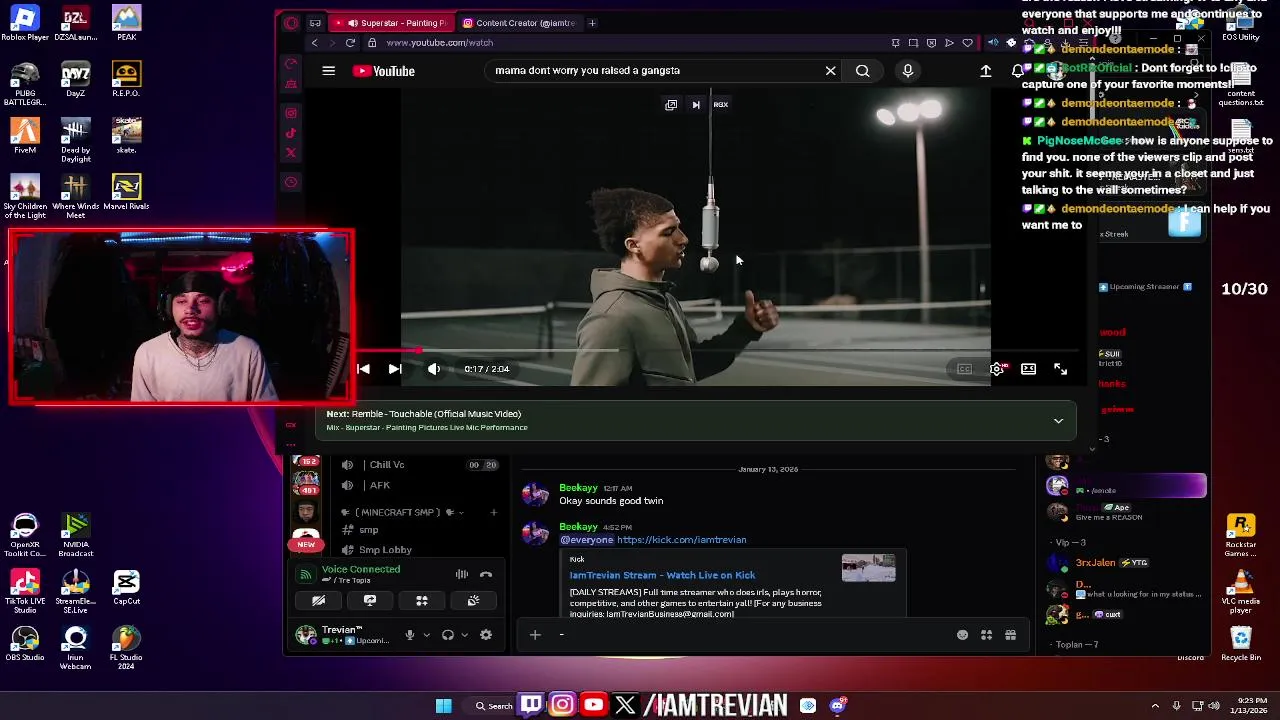Open the Discord emoji picker

point(962,635)
